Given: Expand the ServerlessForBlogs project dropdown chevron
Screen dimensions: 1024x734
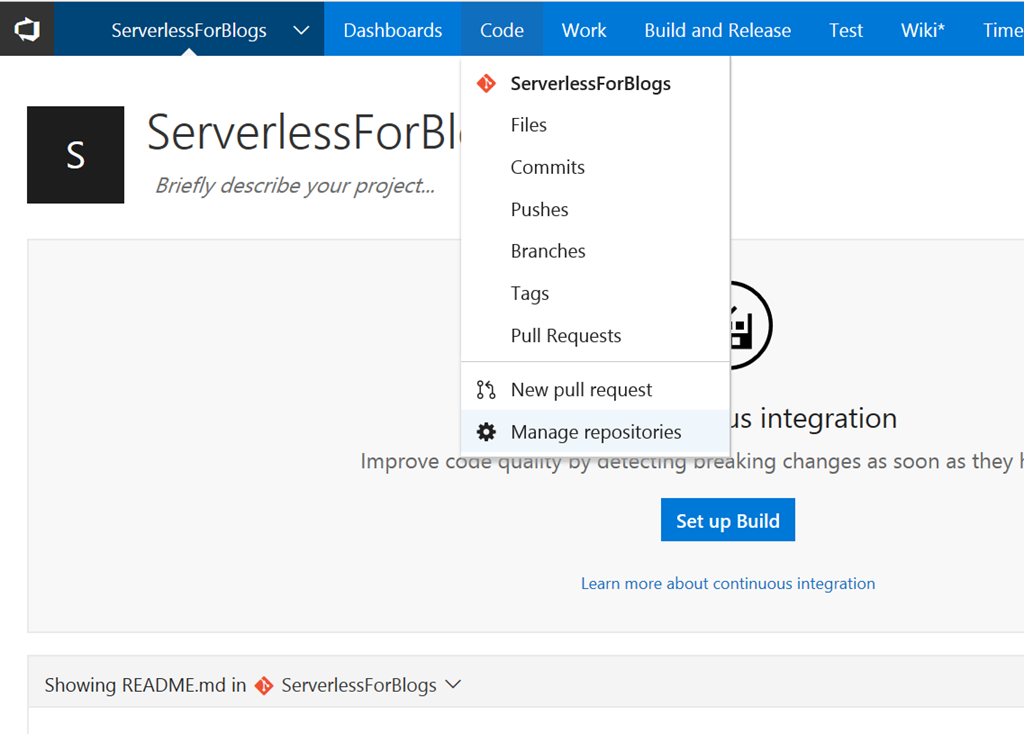Looking at the screenshot, I should pyautogui.click(x=301, y=30).
